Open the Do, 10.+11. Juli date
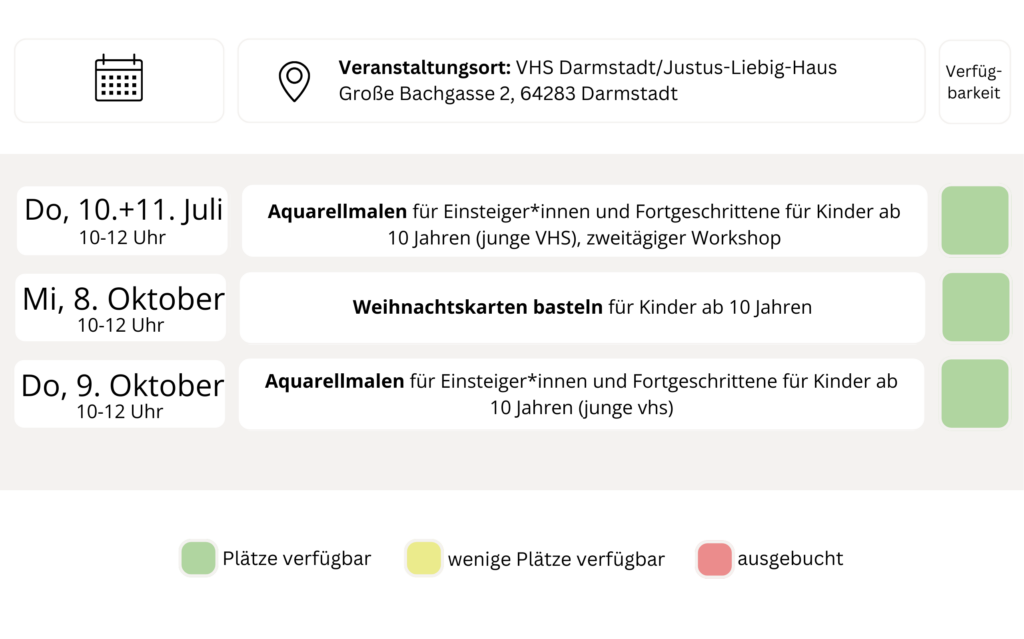This screenshot has width=1024, height=639. point(122,221)
